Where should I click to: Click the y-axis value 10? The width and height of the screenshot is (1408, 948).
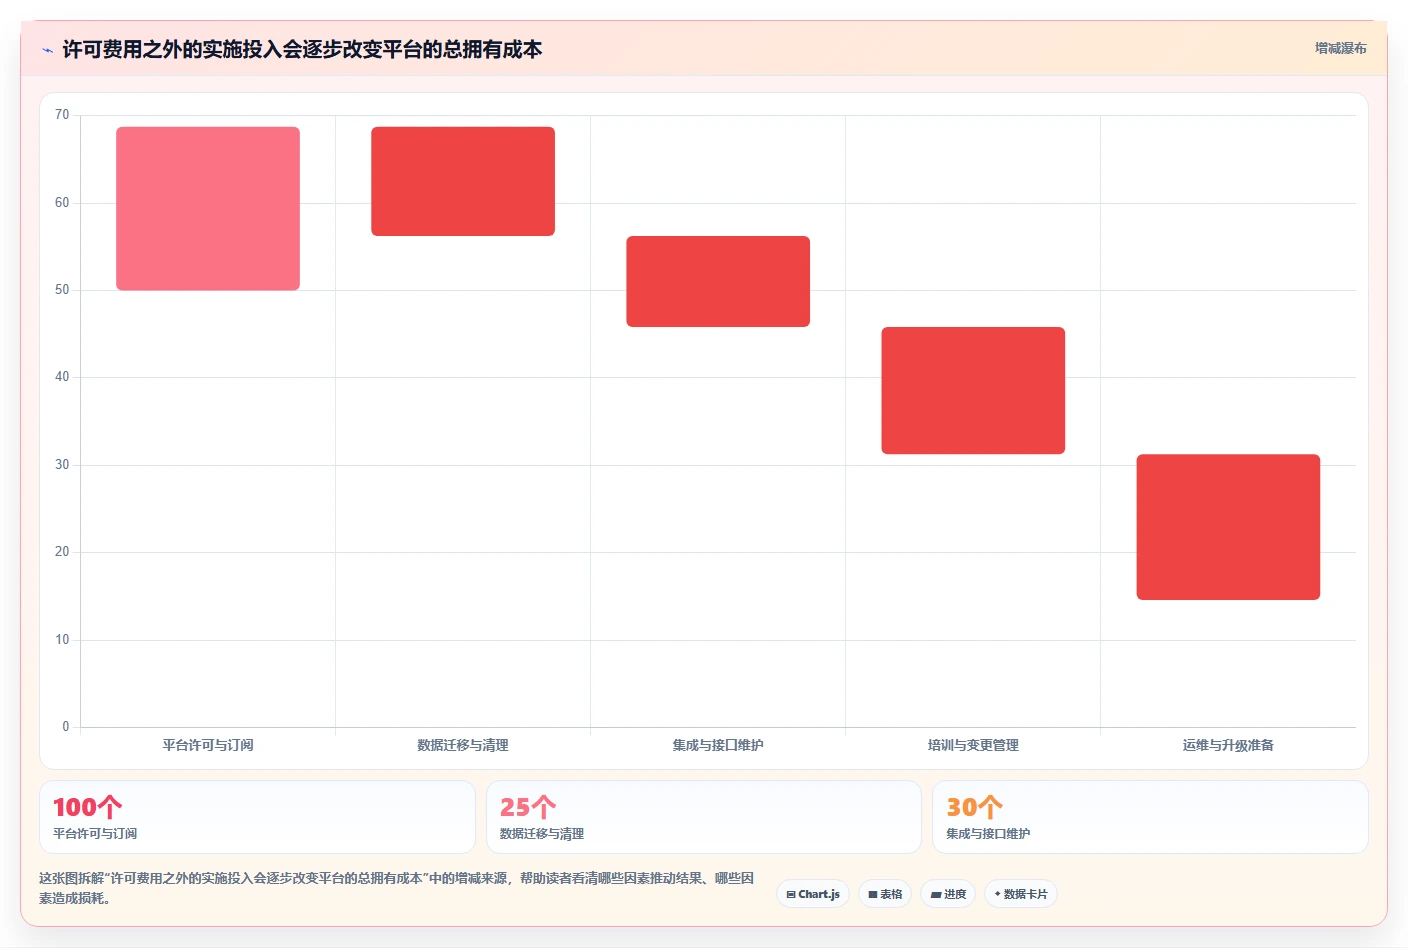tap(62, 640)
